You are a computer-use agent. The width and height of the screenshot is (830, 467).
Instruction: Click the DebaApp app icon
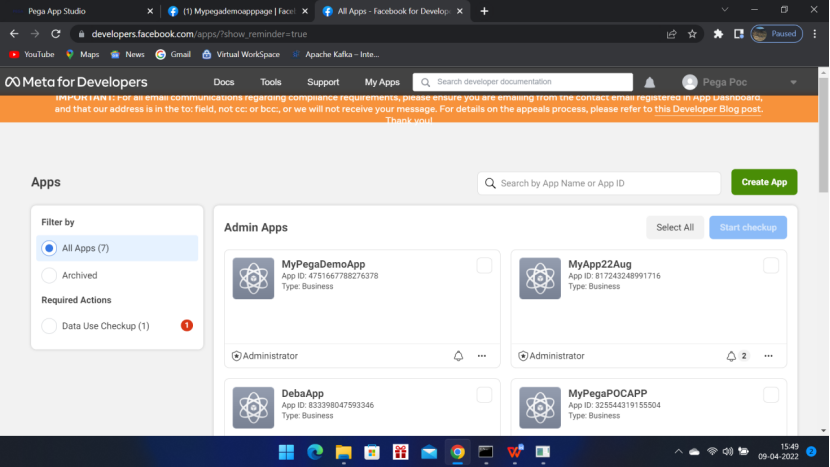pyautogui.click(x=253, y=408)
